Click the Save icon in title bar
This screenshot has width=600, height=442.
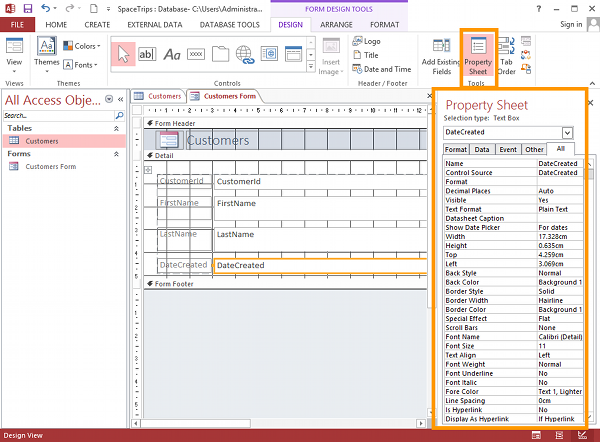tap(28, 8)
